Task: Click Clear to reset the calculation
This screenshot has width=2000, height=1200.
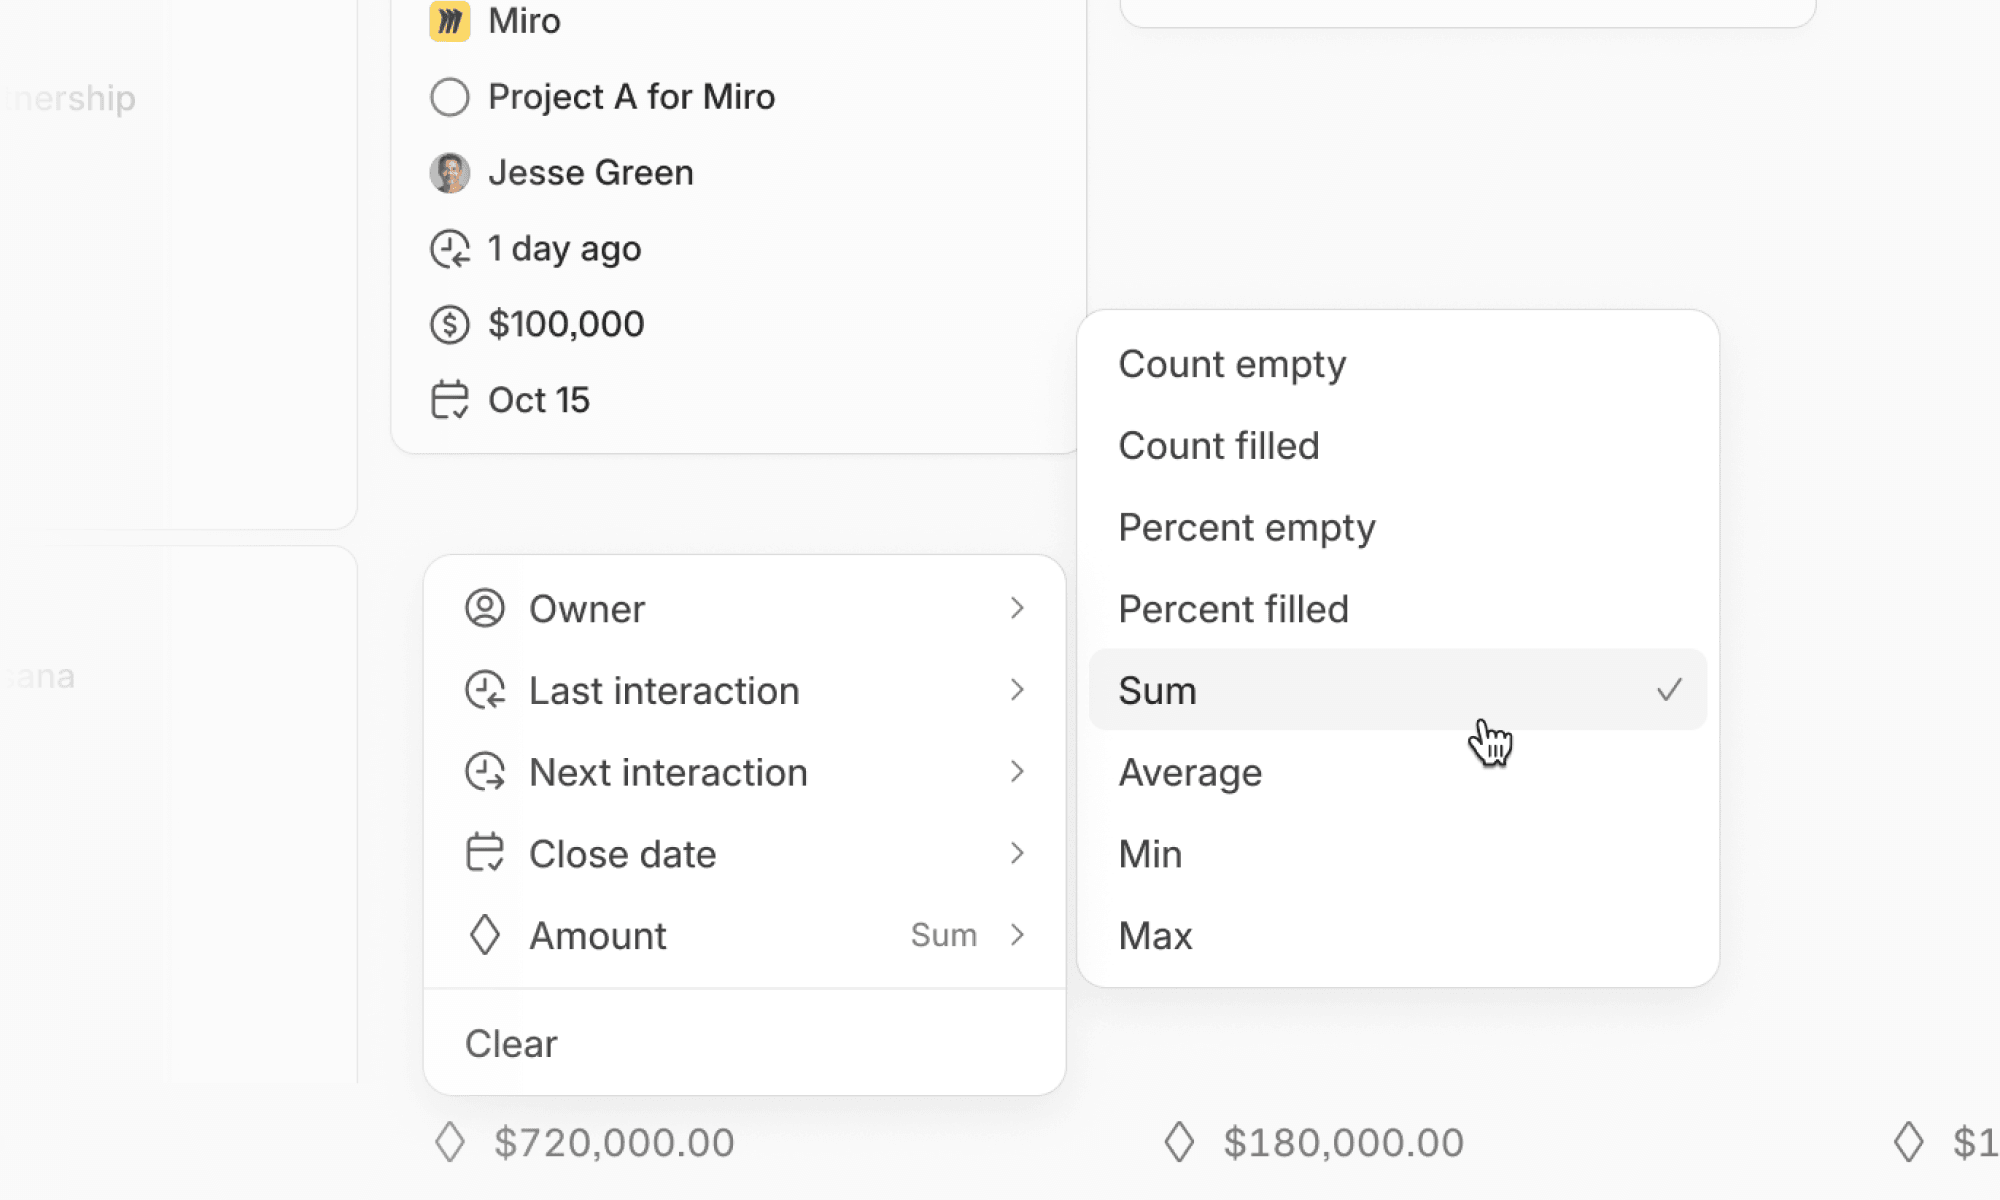Action: (511, 1044)
